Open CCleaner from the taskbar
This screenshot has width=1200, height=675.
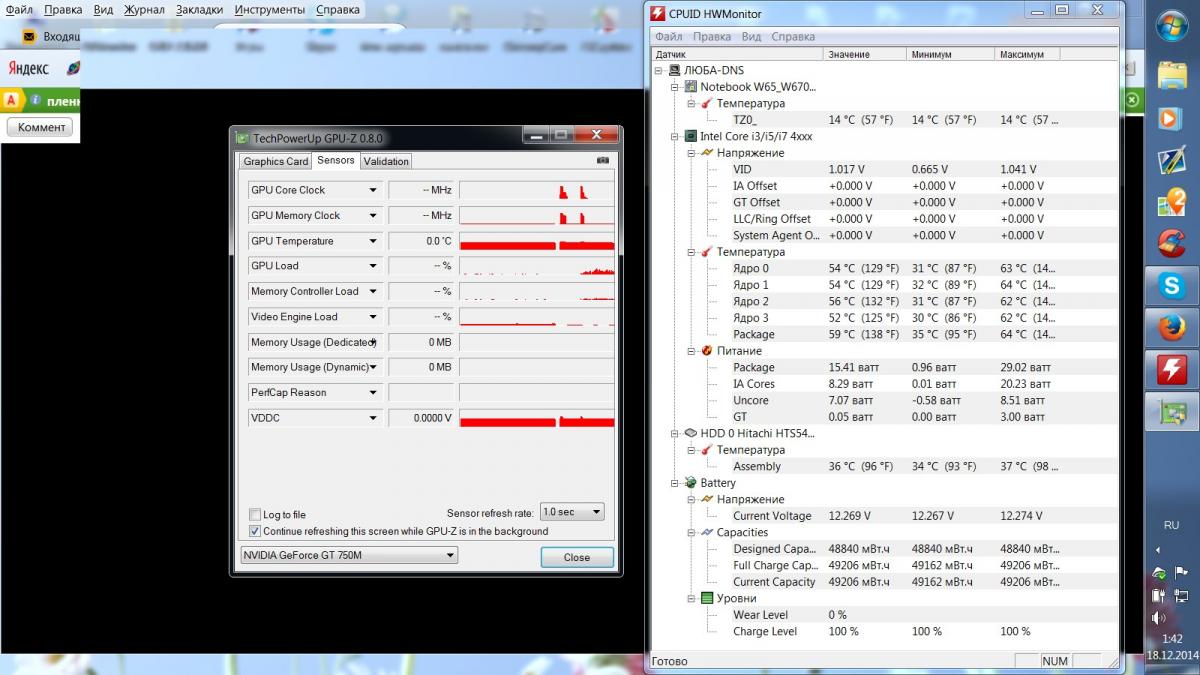click(x=1171, y=243)
